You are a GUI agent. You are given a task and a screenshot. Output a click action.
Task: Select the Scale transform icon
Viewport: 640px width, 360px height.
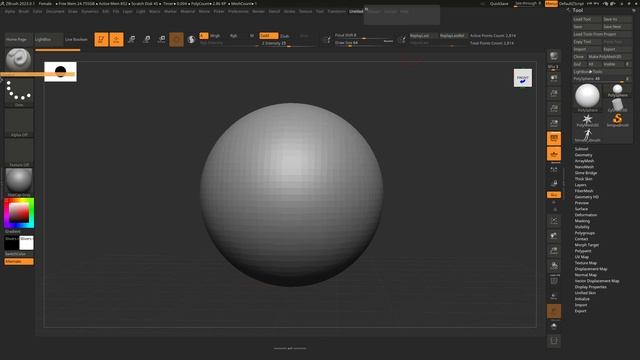[147, 39]
